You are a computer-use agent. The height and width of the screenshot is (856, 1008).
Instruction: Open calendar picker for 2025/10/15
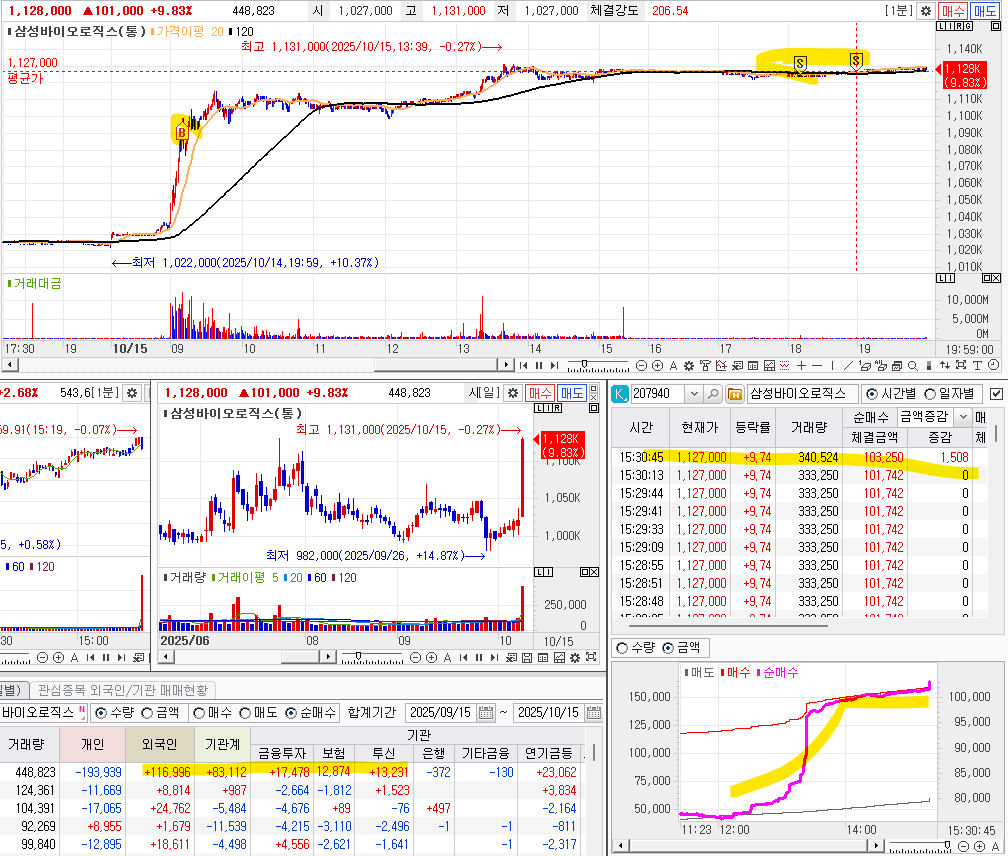click(594, 713)
